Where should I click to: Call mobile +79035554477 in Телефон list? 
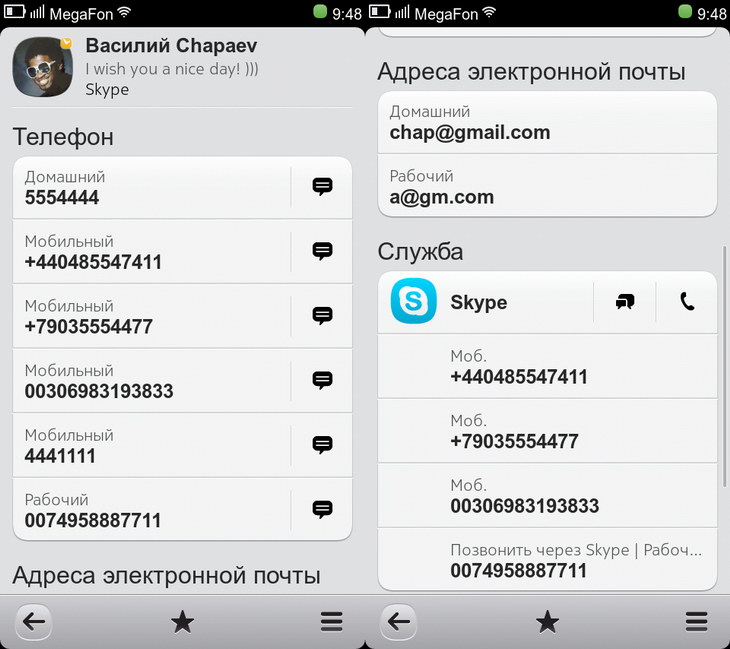[x=152, y=317]
